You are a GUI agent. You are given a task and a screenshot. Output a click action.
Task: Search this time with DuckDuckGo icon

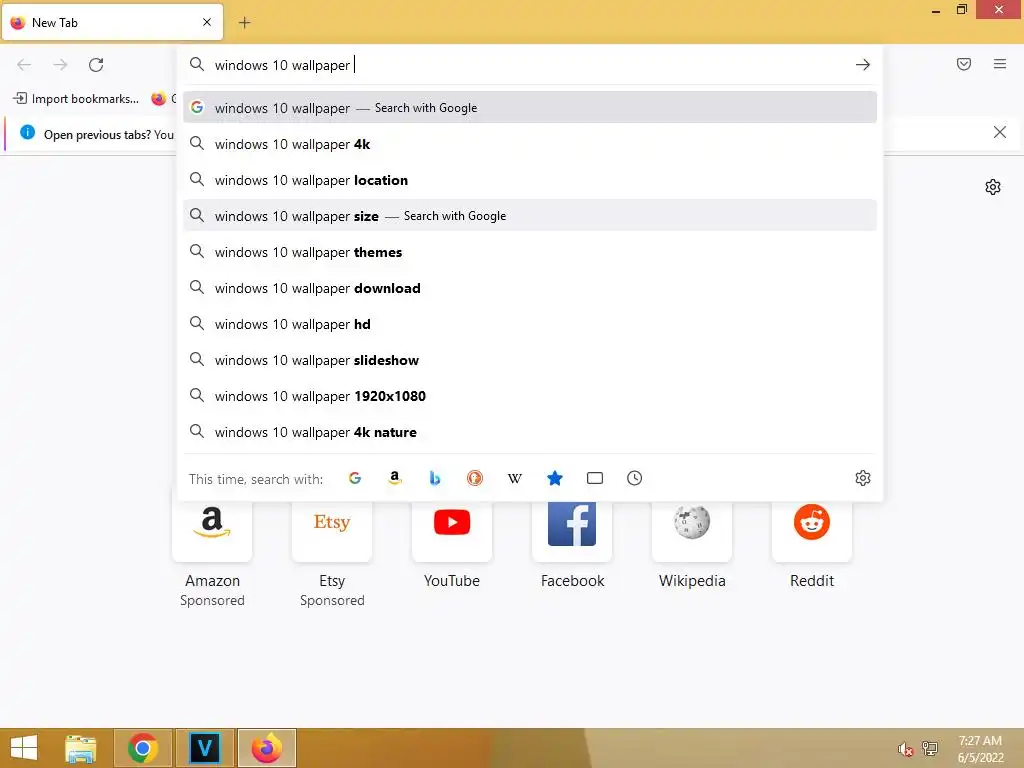click(x=475, y=478)
